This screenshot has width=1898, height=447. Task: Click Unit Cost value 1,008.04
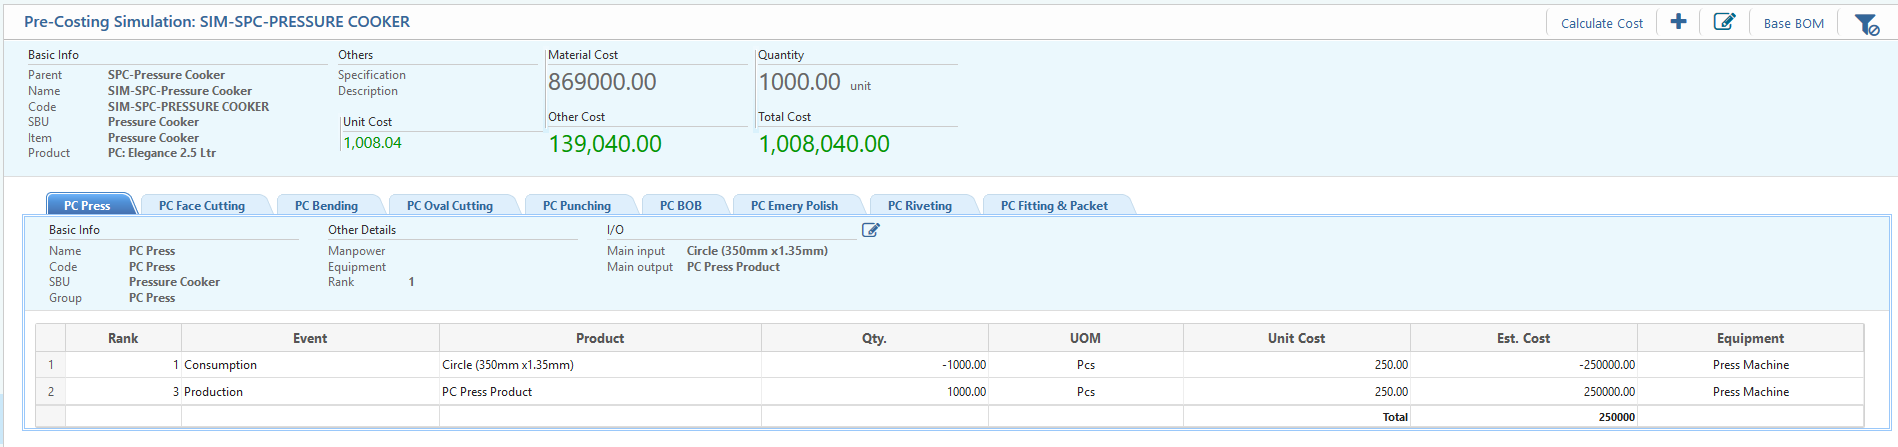tap(373, 143)
